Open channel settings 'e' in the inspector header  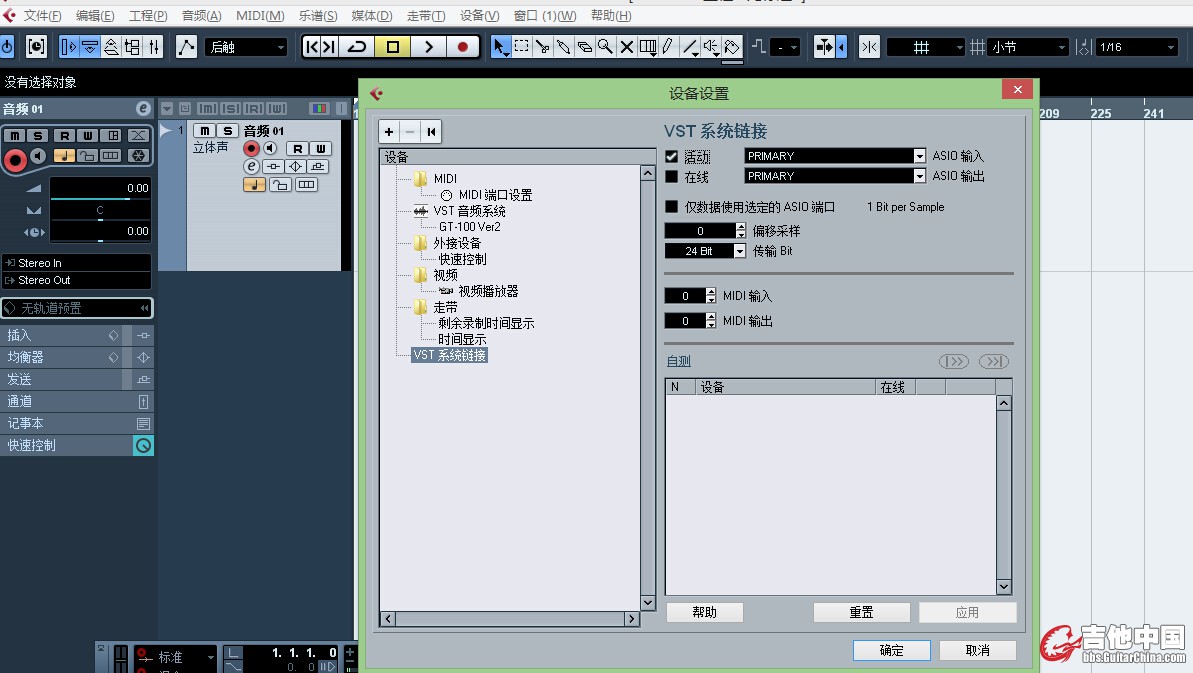click(143, 109)
